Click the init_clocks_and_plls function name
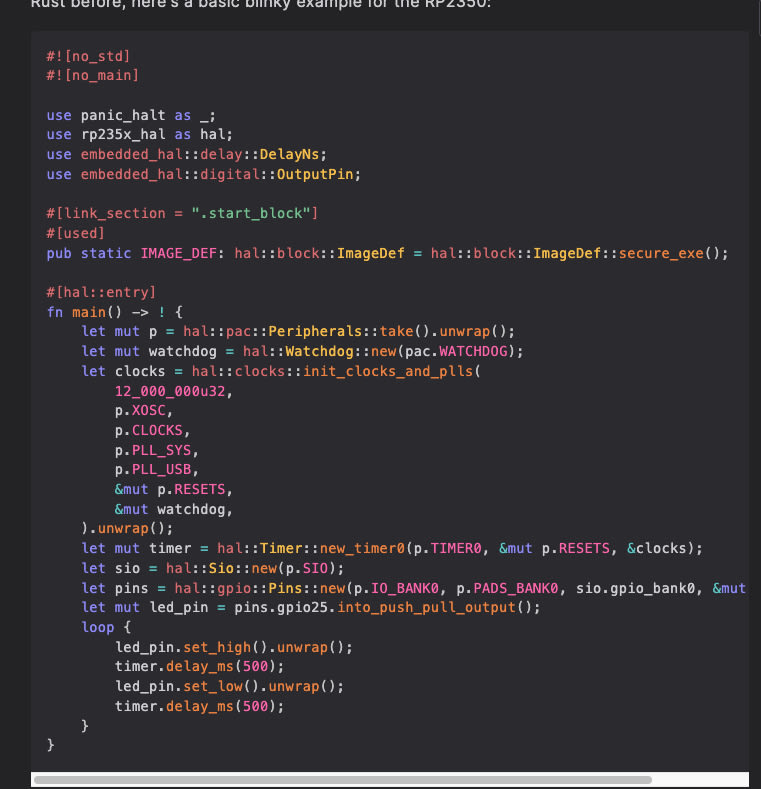This screenshot has height=789, width=761. coord(388,371)
